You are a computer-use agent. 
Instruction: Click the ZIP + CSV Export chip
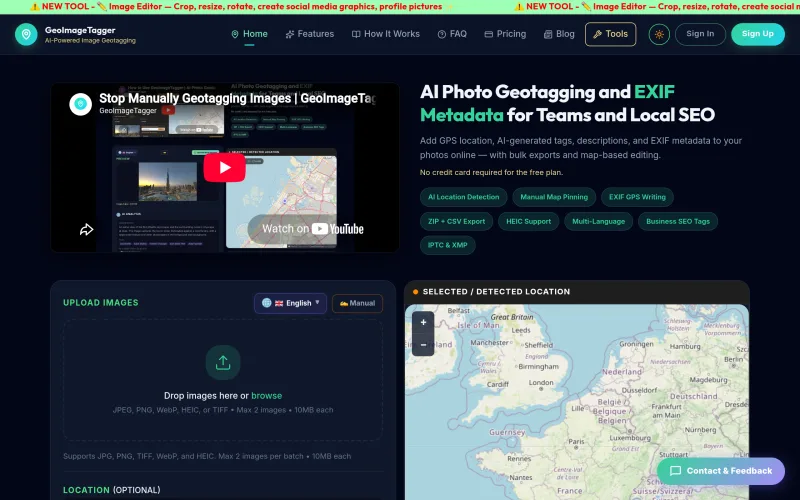tap(456, 221)
